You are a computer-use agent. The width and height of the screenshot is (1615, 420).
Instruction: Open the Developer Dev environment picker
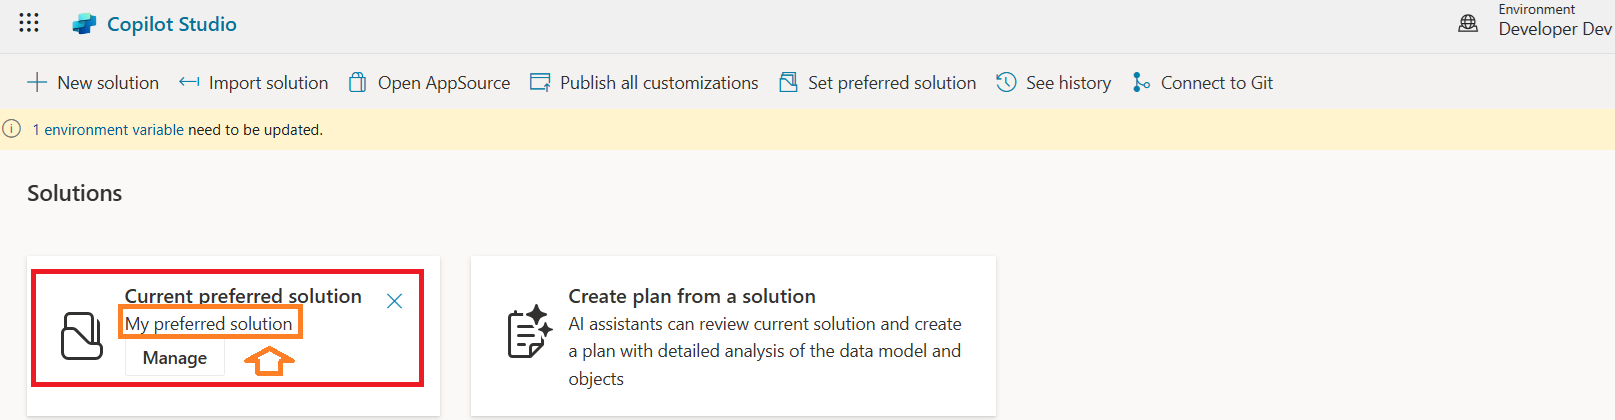point(1554,29)
